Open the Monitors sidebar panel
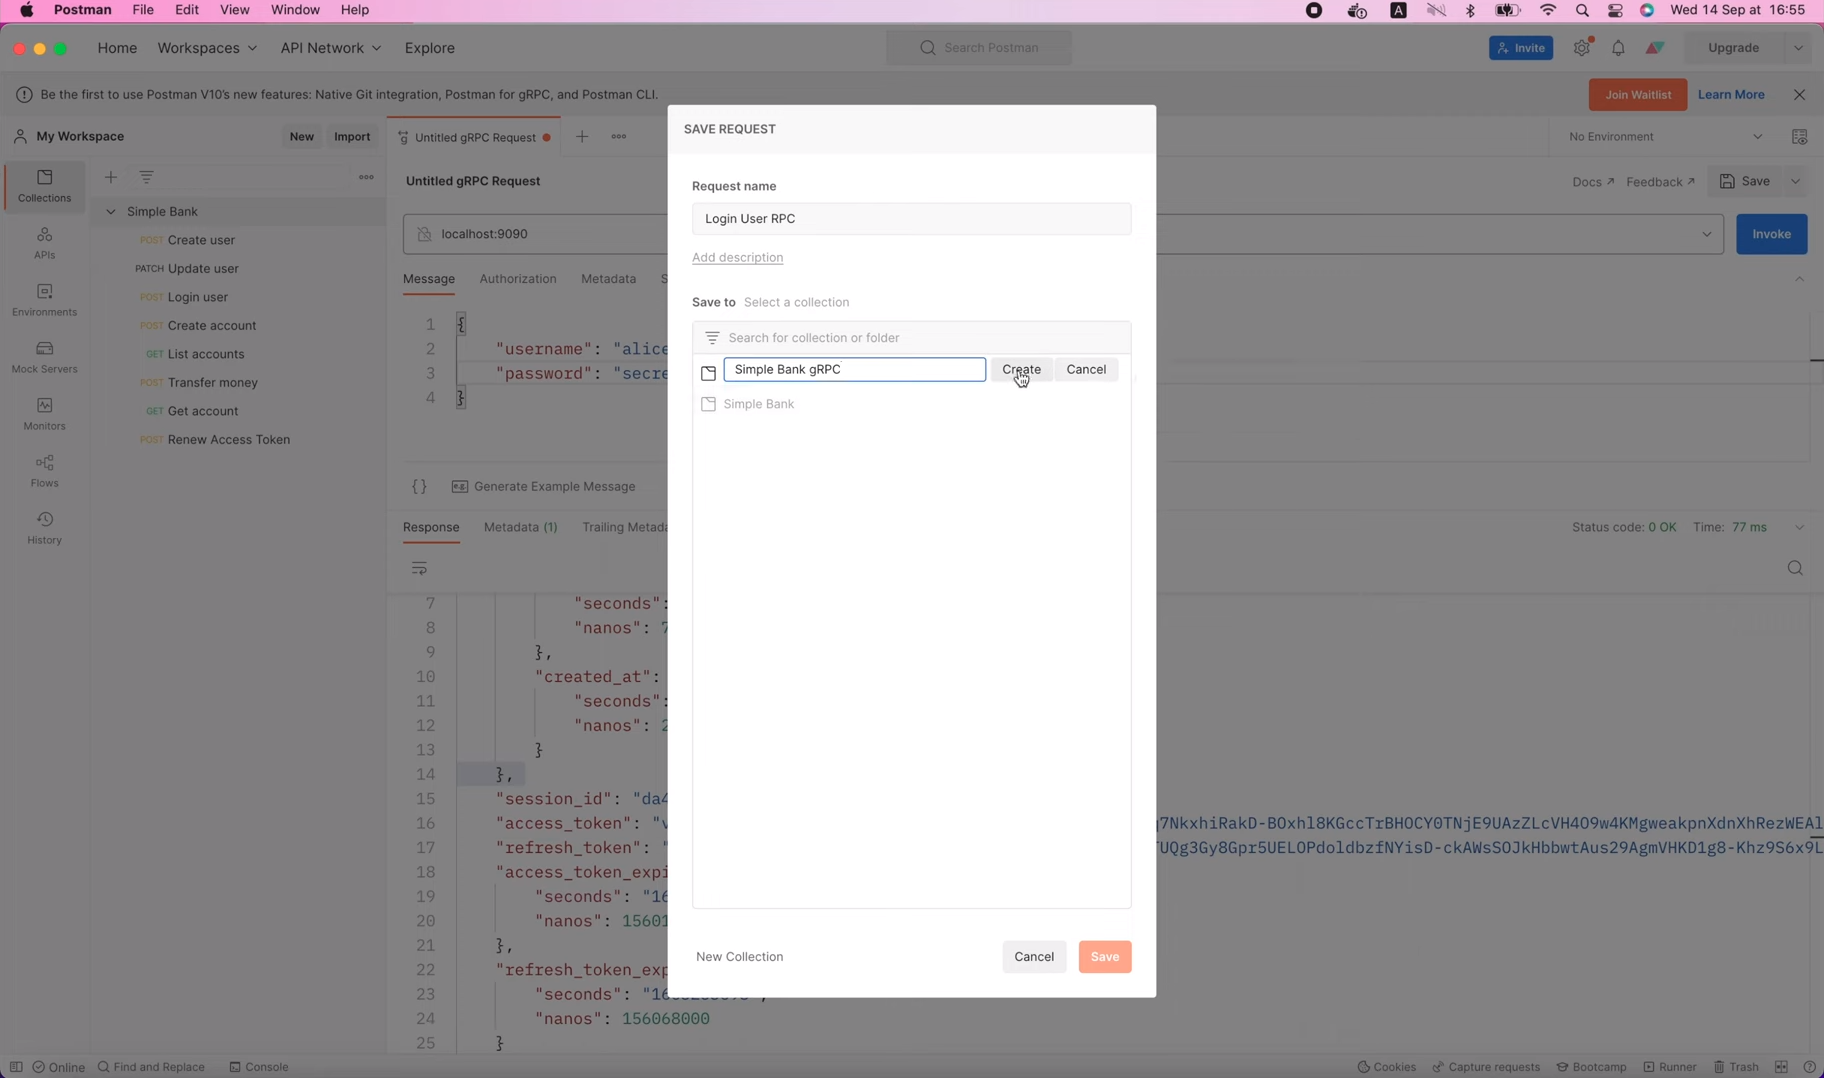 tap(44, 414)
